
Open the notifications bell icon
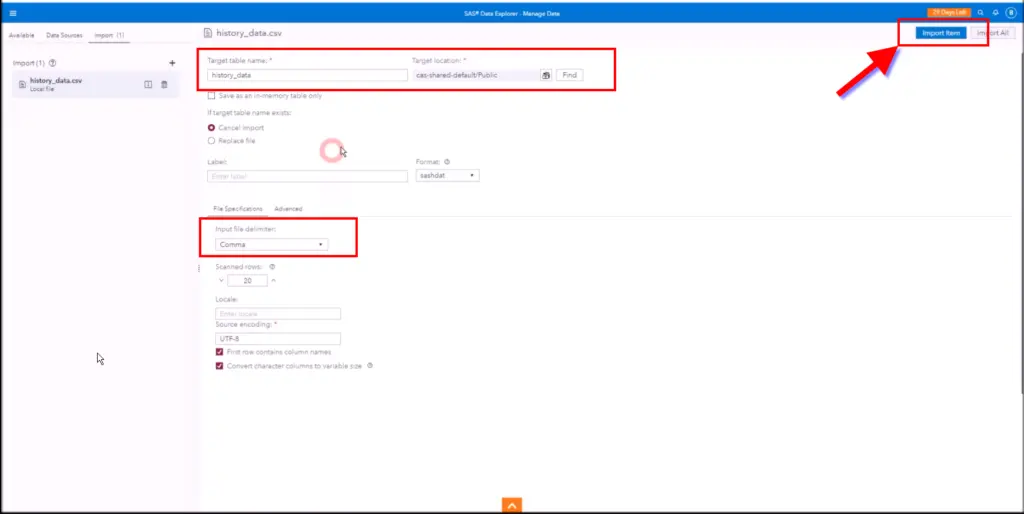[995, 12]
